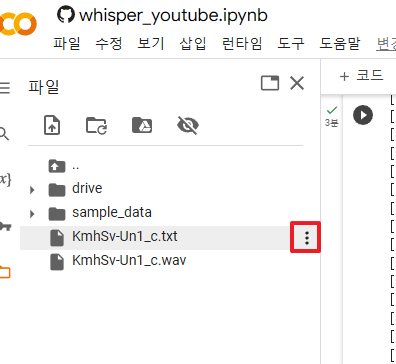Screen dimensions: 396x364
Task: Run the cell with play button
Action: (363, 115)
